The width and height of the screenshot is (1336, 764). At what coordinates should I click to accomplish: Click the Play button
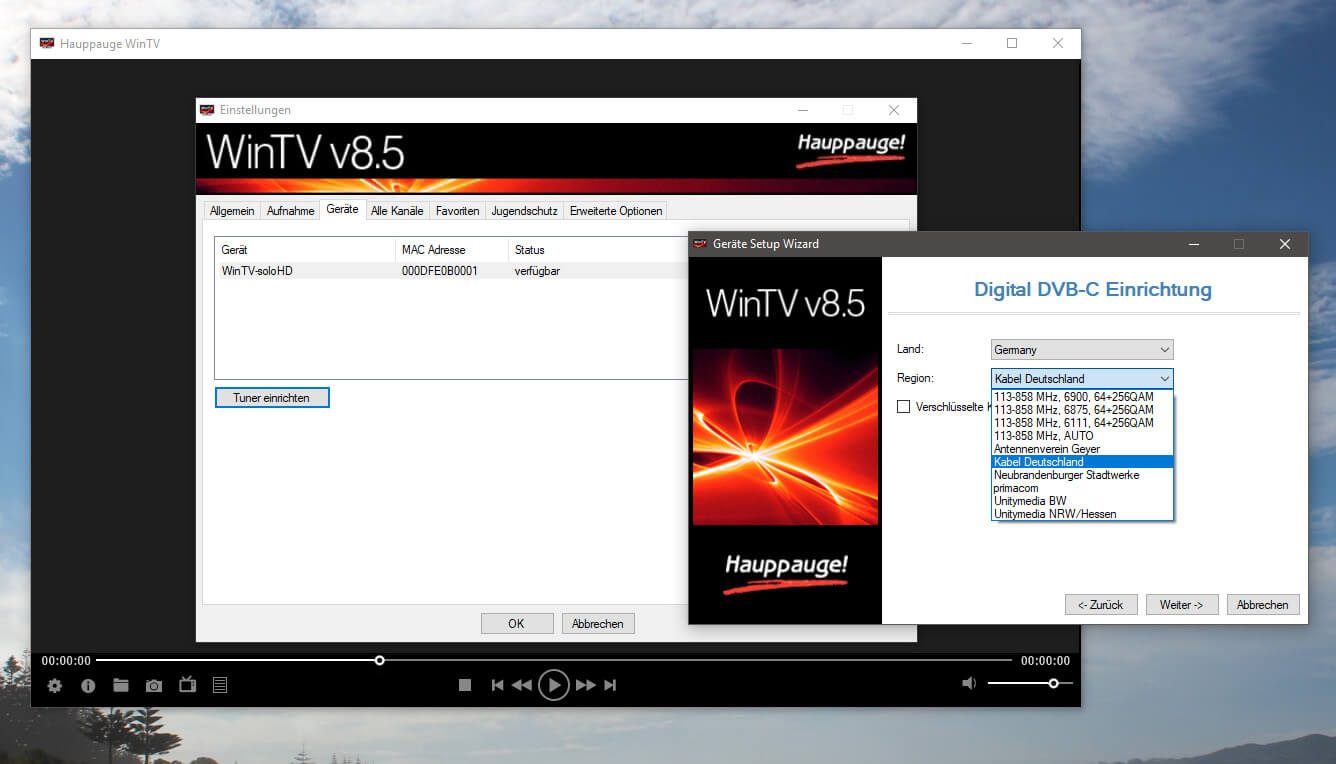(553, 685)
